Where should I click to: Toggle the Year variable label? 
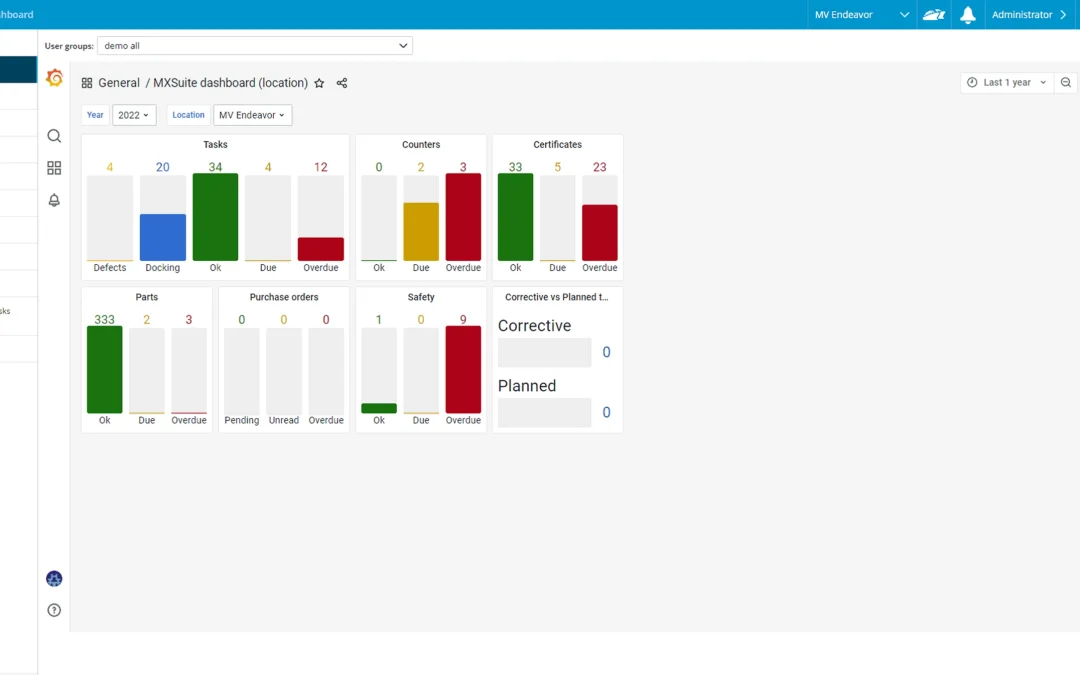95,114
